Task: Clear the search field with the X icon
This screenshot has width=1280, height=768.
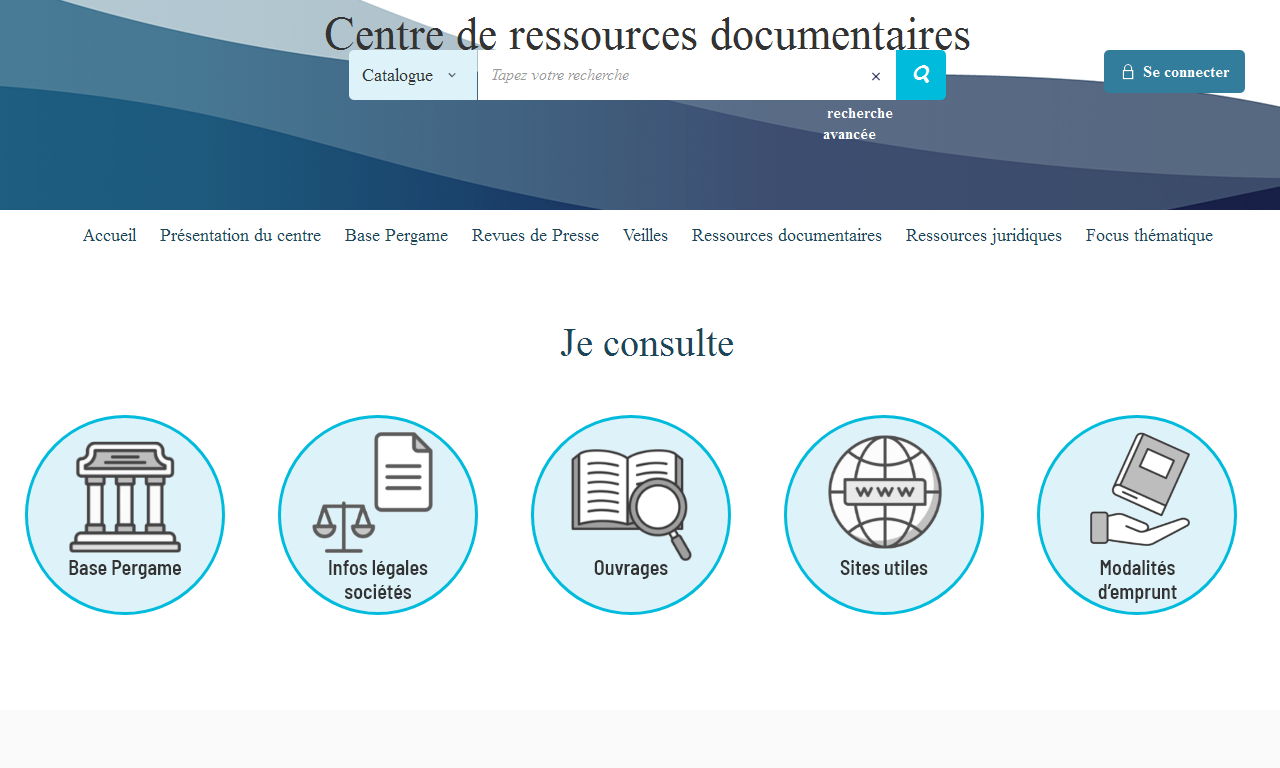Action: (876, 76)
